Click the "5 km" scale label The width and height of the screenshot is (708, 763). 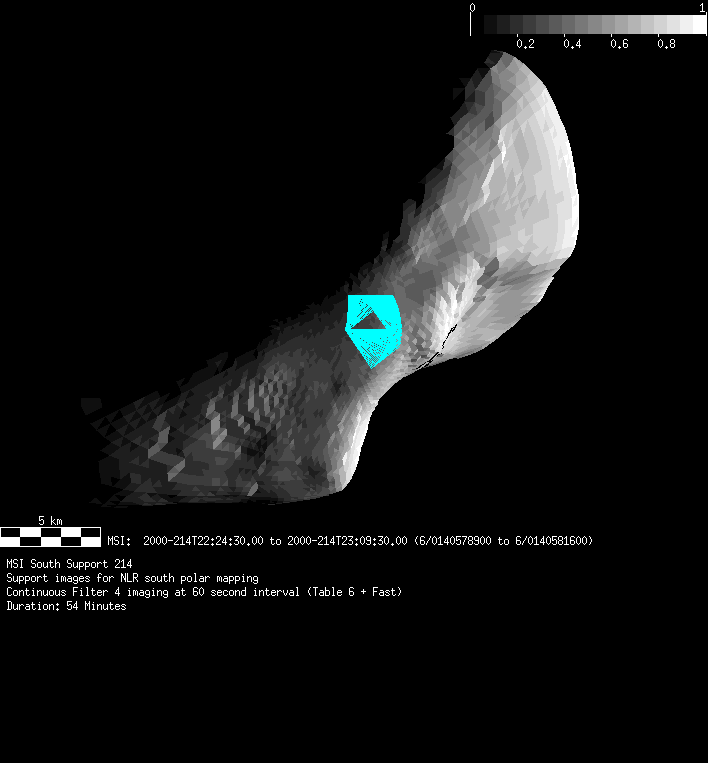click(x=50, y=521)
